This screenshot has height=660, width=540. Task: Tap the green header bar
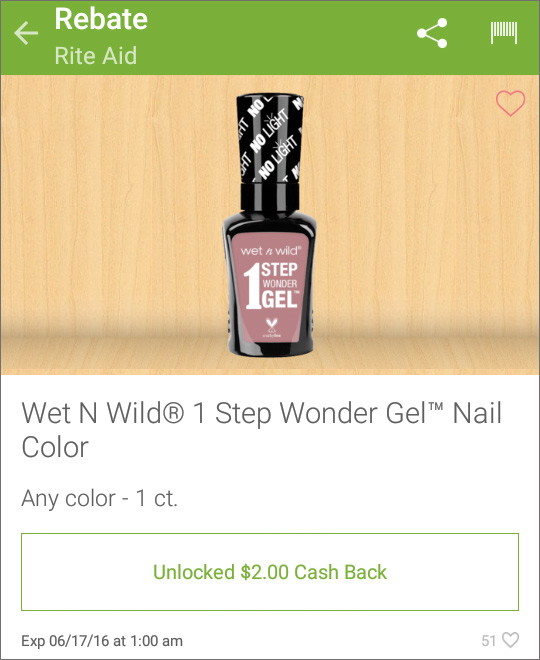tap(270, 37)
